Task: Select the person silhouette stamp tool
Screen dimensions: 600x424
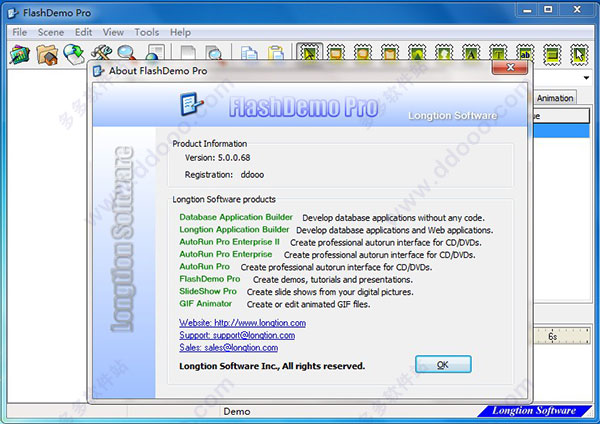Action: pos(444,54)
